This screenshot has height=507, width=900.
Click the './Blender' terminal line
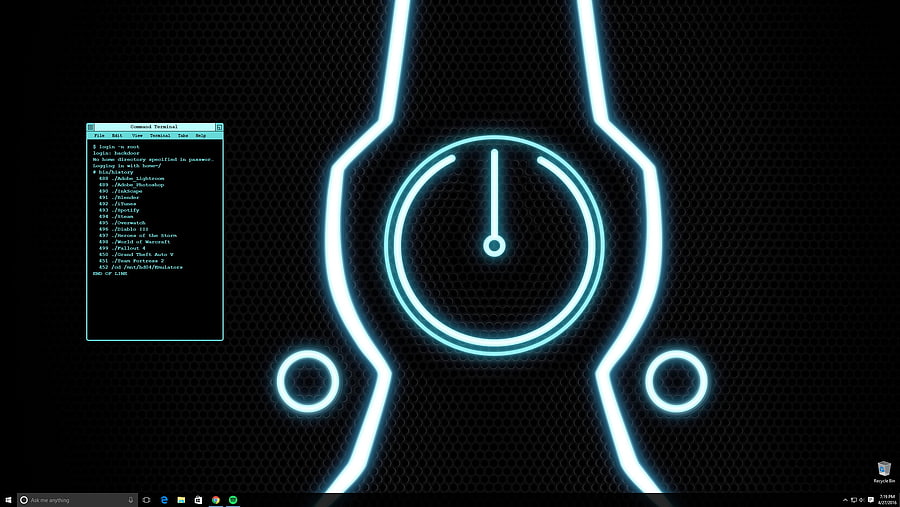click(119, 198)
